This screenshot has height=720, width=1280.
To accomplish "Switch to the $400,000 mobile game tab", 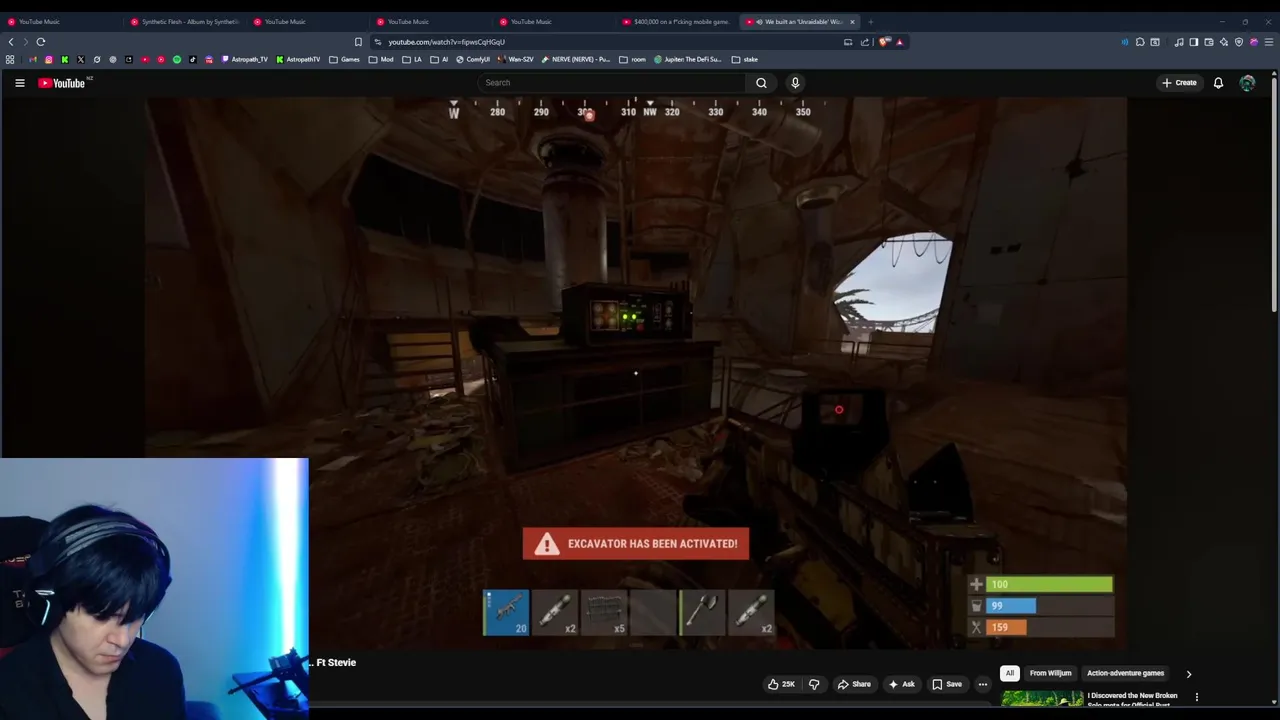I will click(675, 21).
